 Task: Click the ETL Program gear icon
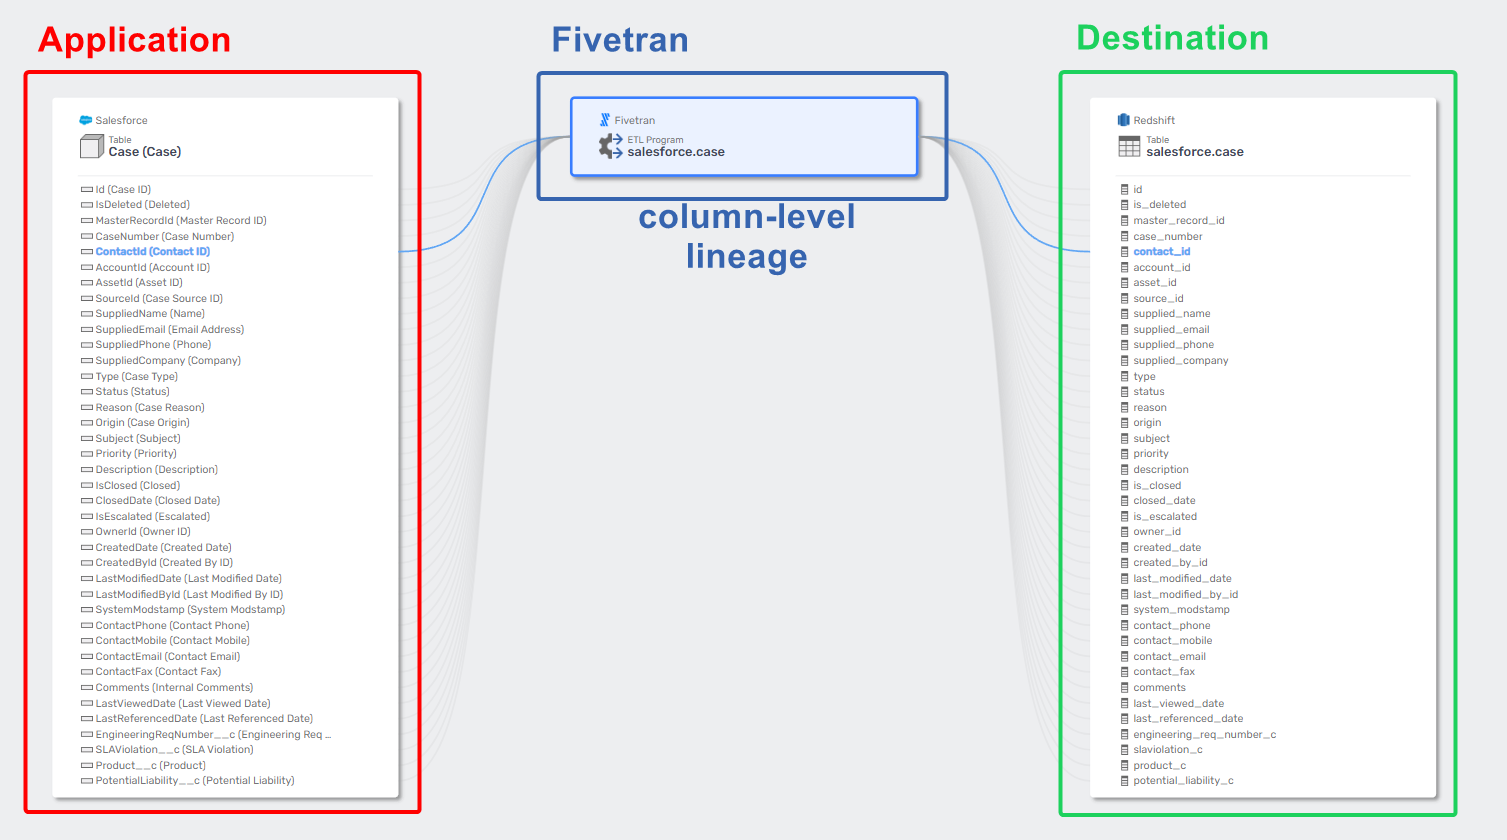pos(611,147)
